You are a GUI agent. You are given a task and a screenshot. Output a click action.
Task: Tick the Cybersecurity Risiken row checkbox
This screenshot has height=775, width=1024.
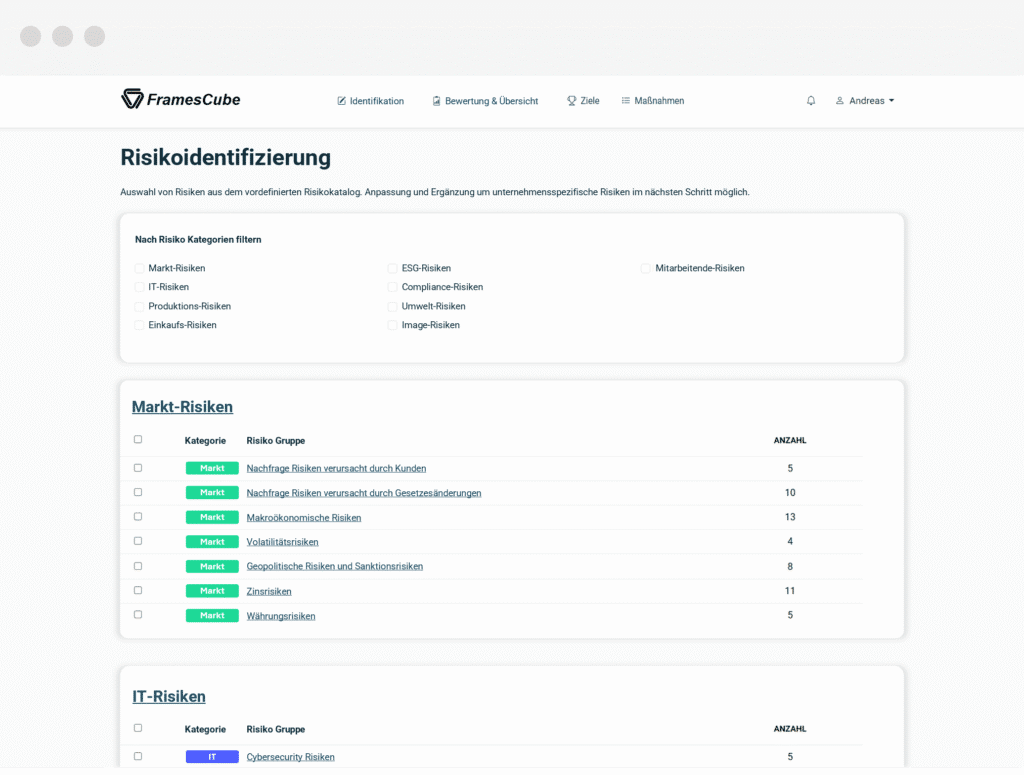click(x=138, y=756)
